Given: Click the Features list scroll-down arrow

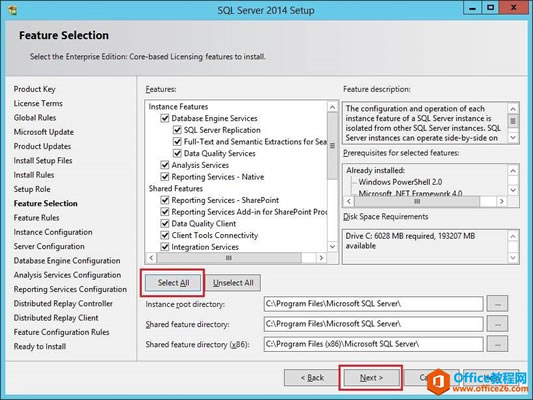Looking at the screenshot, I should [332, 246].
